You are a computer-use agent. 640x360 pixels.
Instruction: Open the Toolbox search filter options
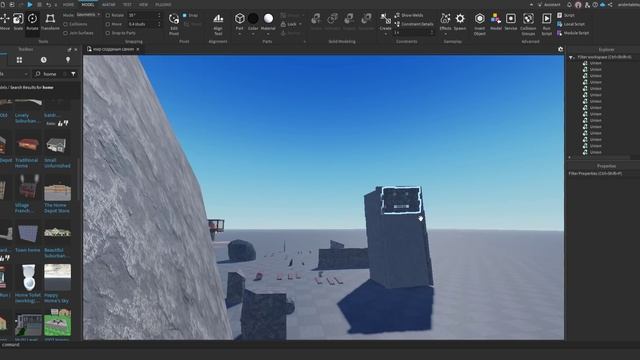73,74
